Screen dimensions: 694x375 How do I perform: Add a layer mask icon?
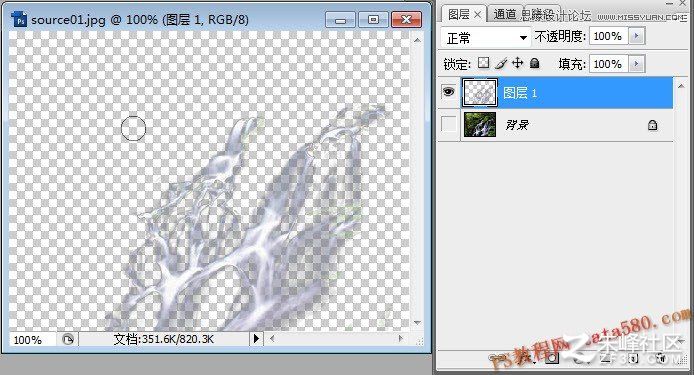point(552,358)
